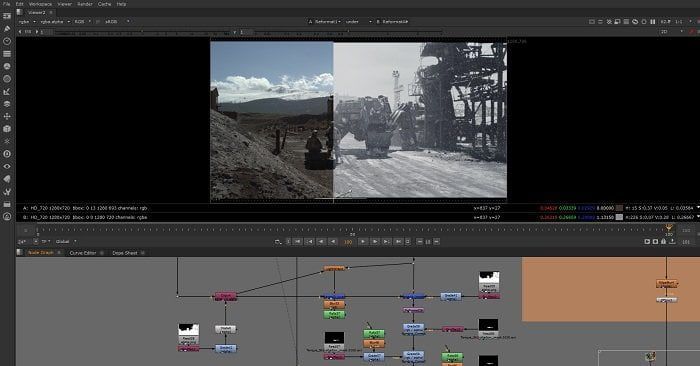Open the MetaData nodes toolbar menu
This screenshot has width=700, height=366.
7,179
